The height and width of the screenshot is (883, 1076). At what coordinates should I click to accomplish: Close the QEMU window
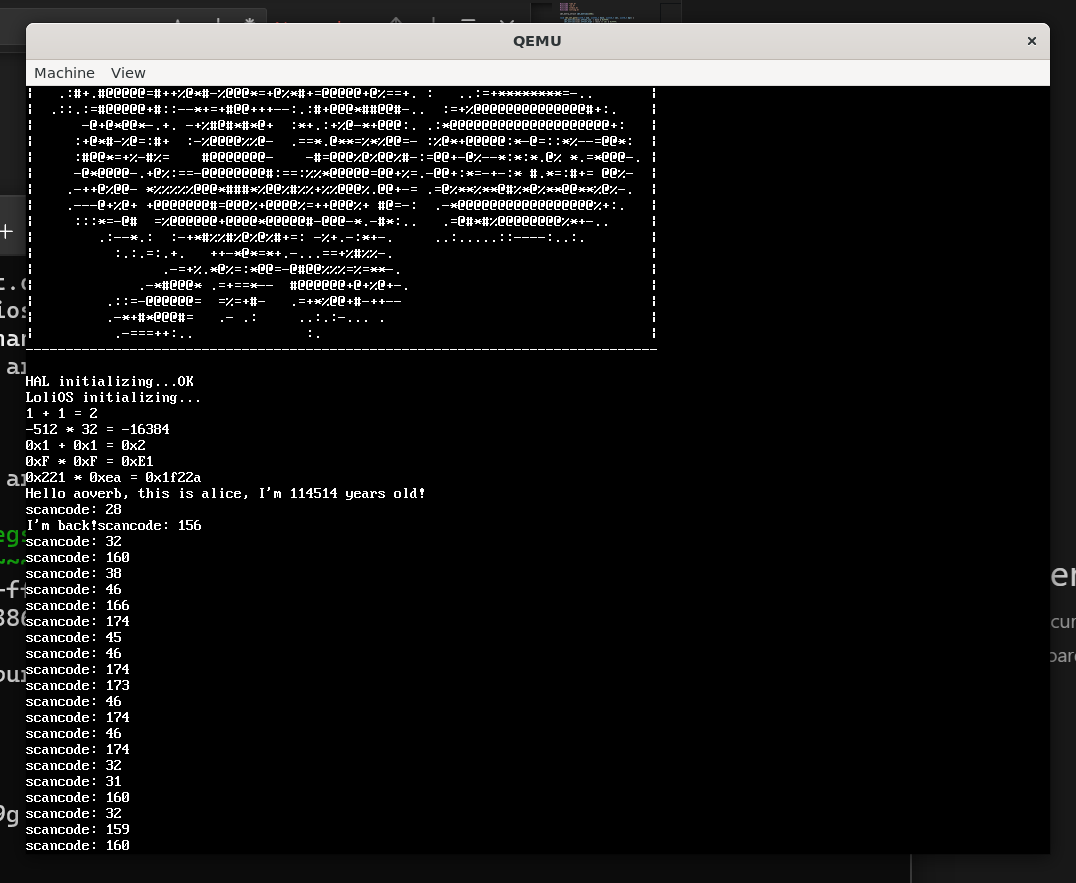1031,41
